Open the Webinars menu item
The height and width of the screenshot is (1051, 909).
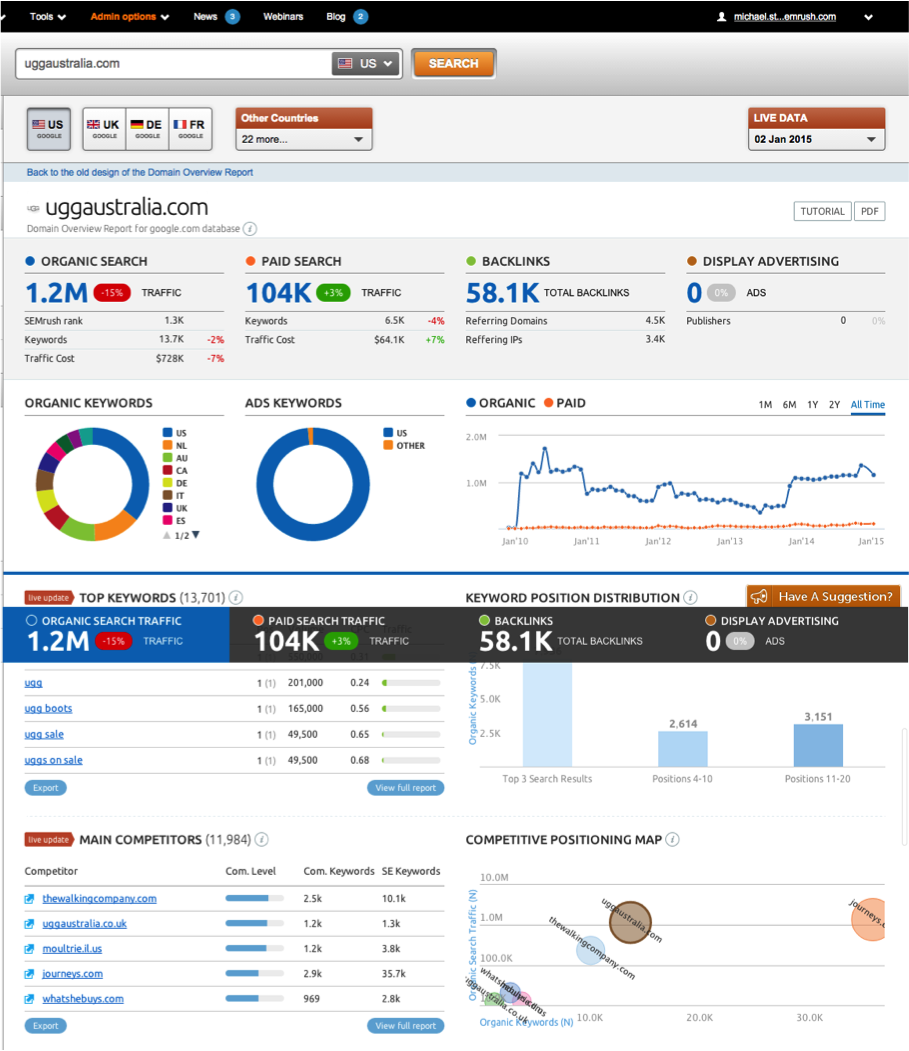pyautogui.click(x=283, y=17)
